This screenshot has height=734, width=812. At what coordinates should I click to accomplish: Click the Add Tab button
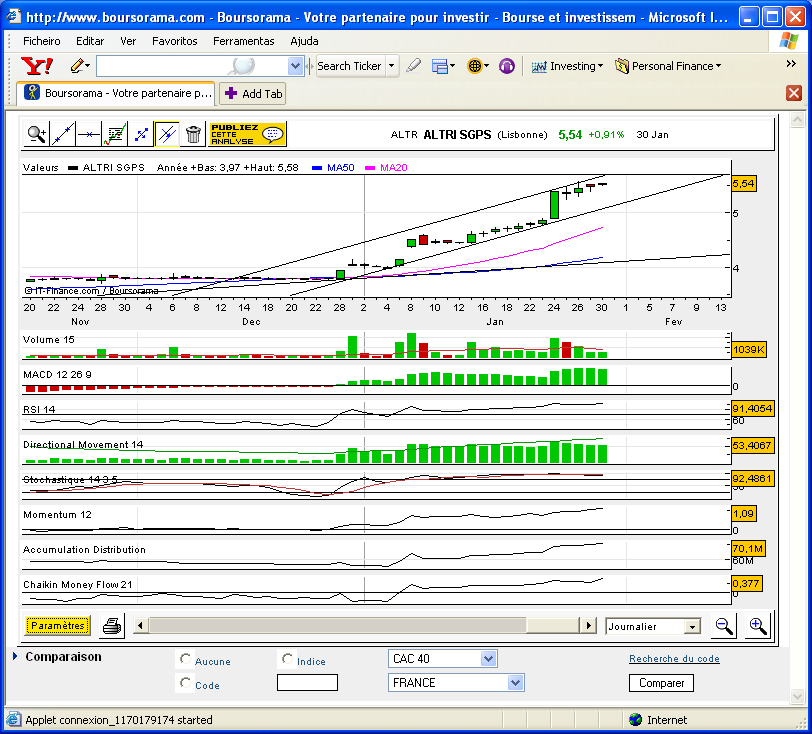(253, 94)
